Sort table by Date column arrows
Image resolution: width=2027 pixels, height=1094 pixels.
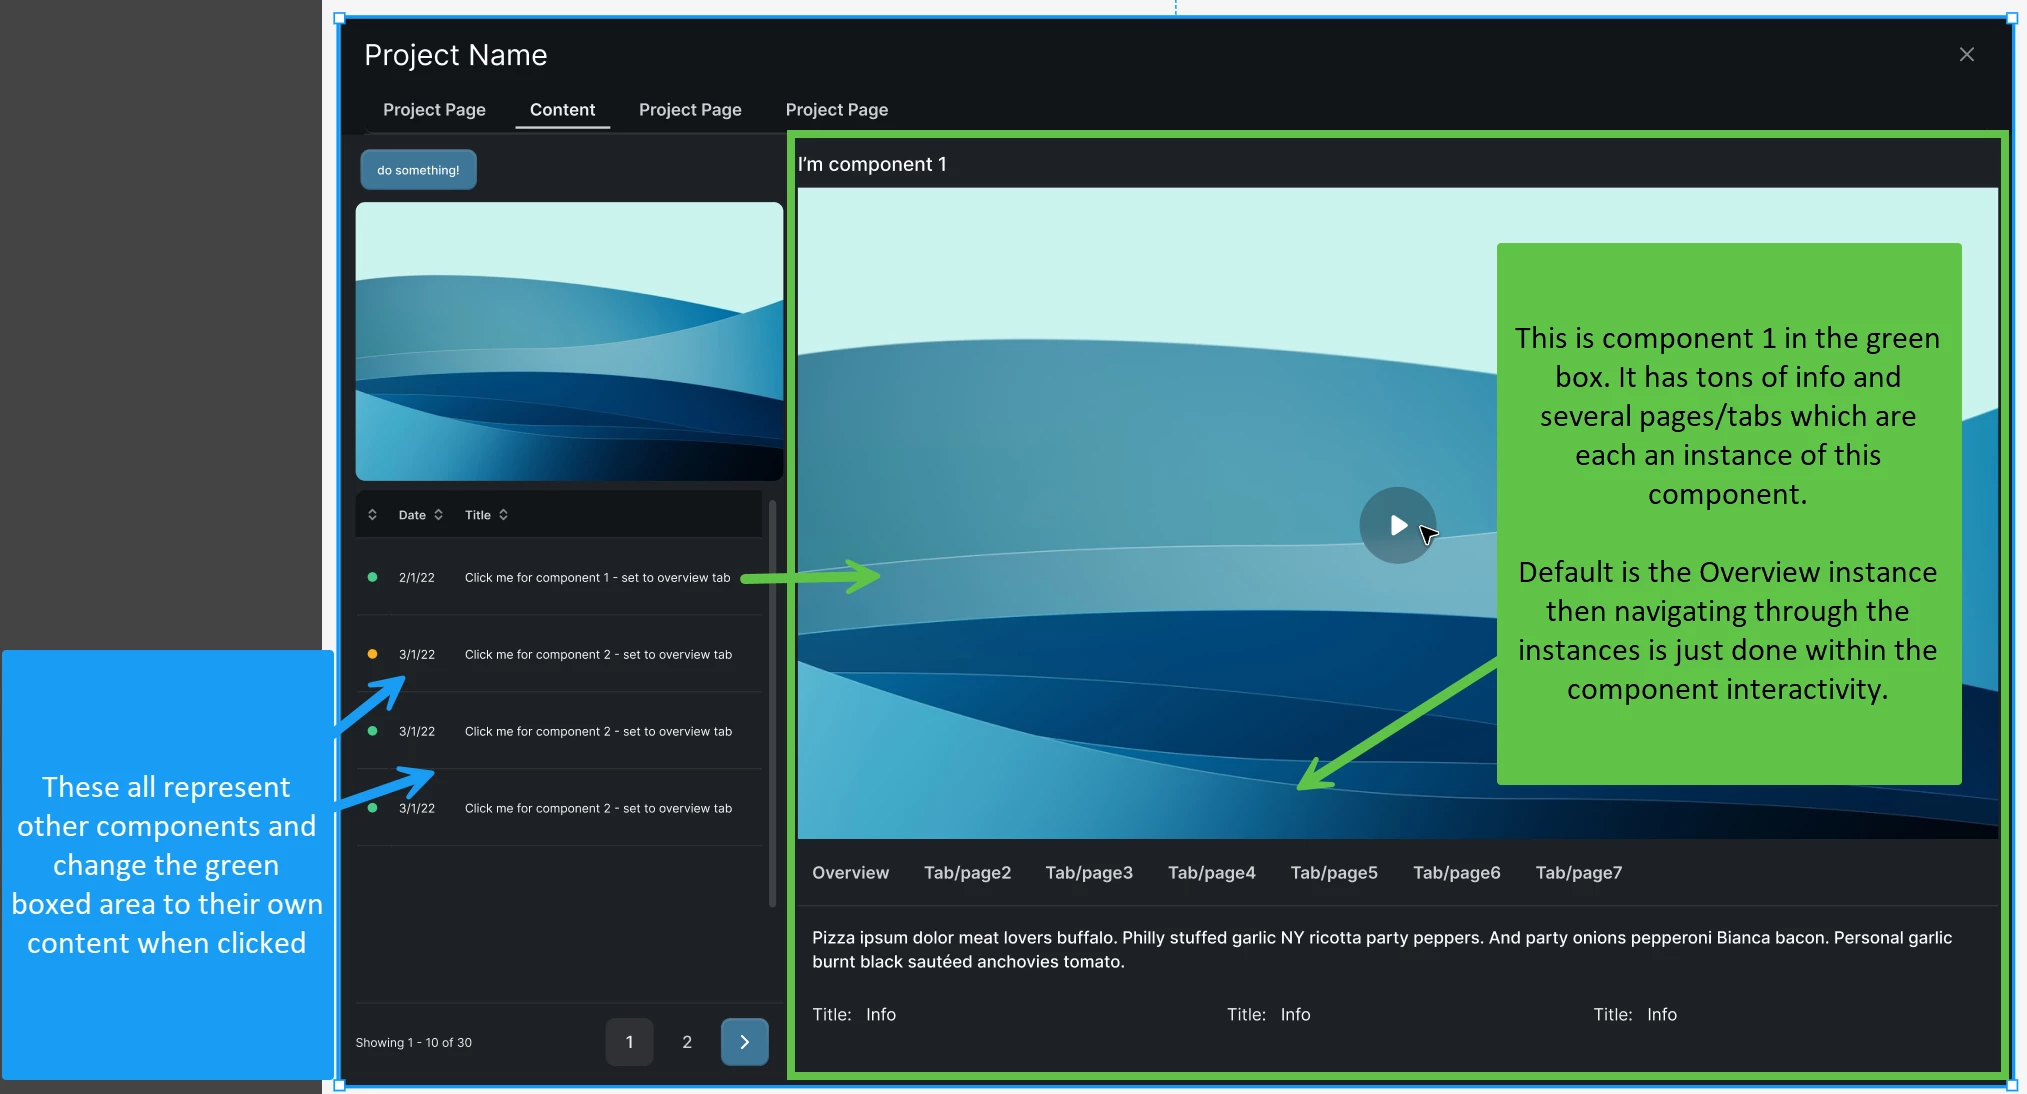tap(438, 515)
